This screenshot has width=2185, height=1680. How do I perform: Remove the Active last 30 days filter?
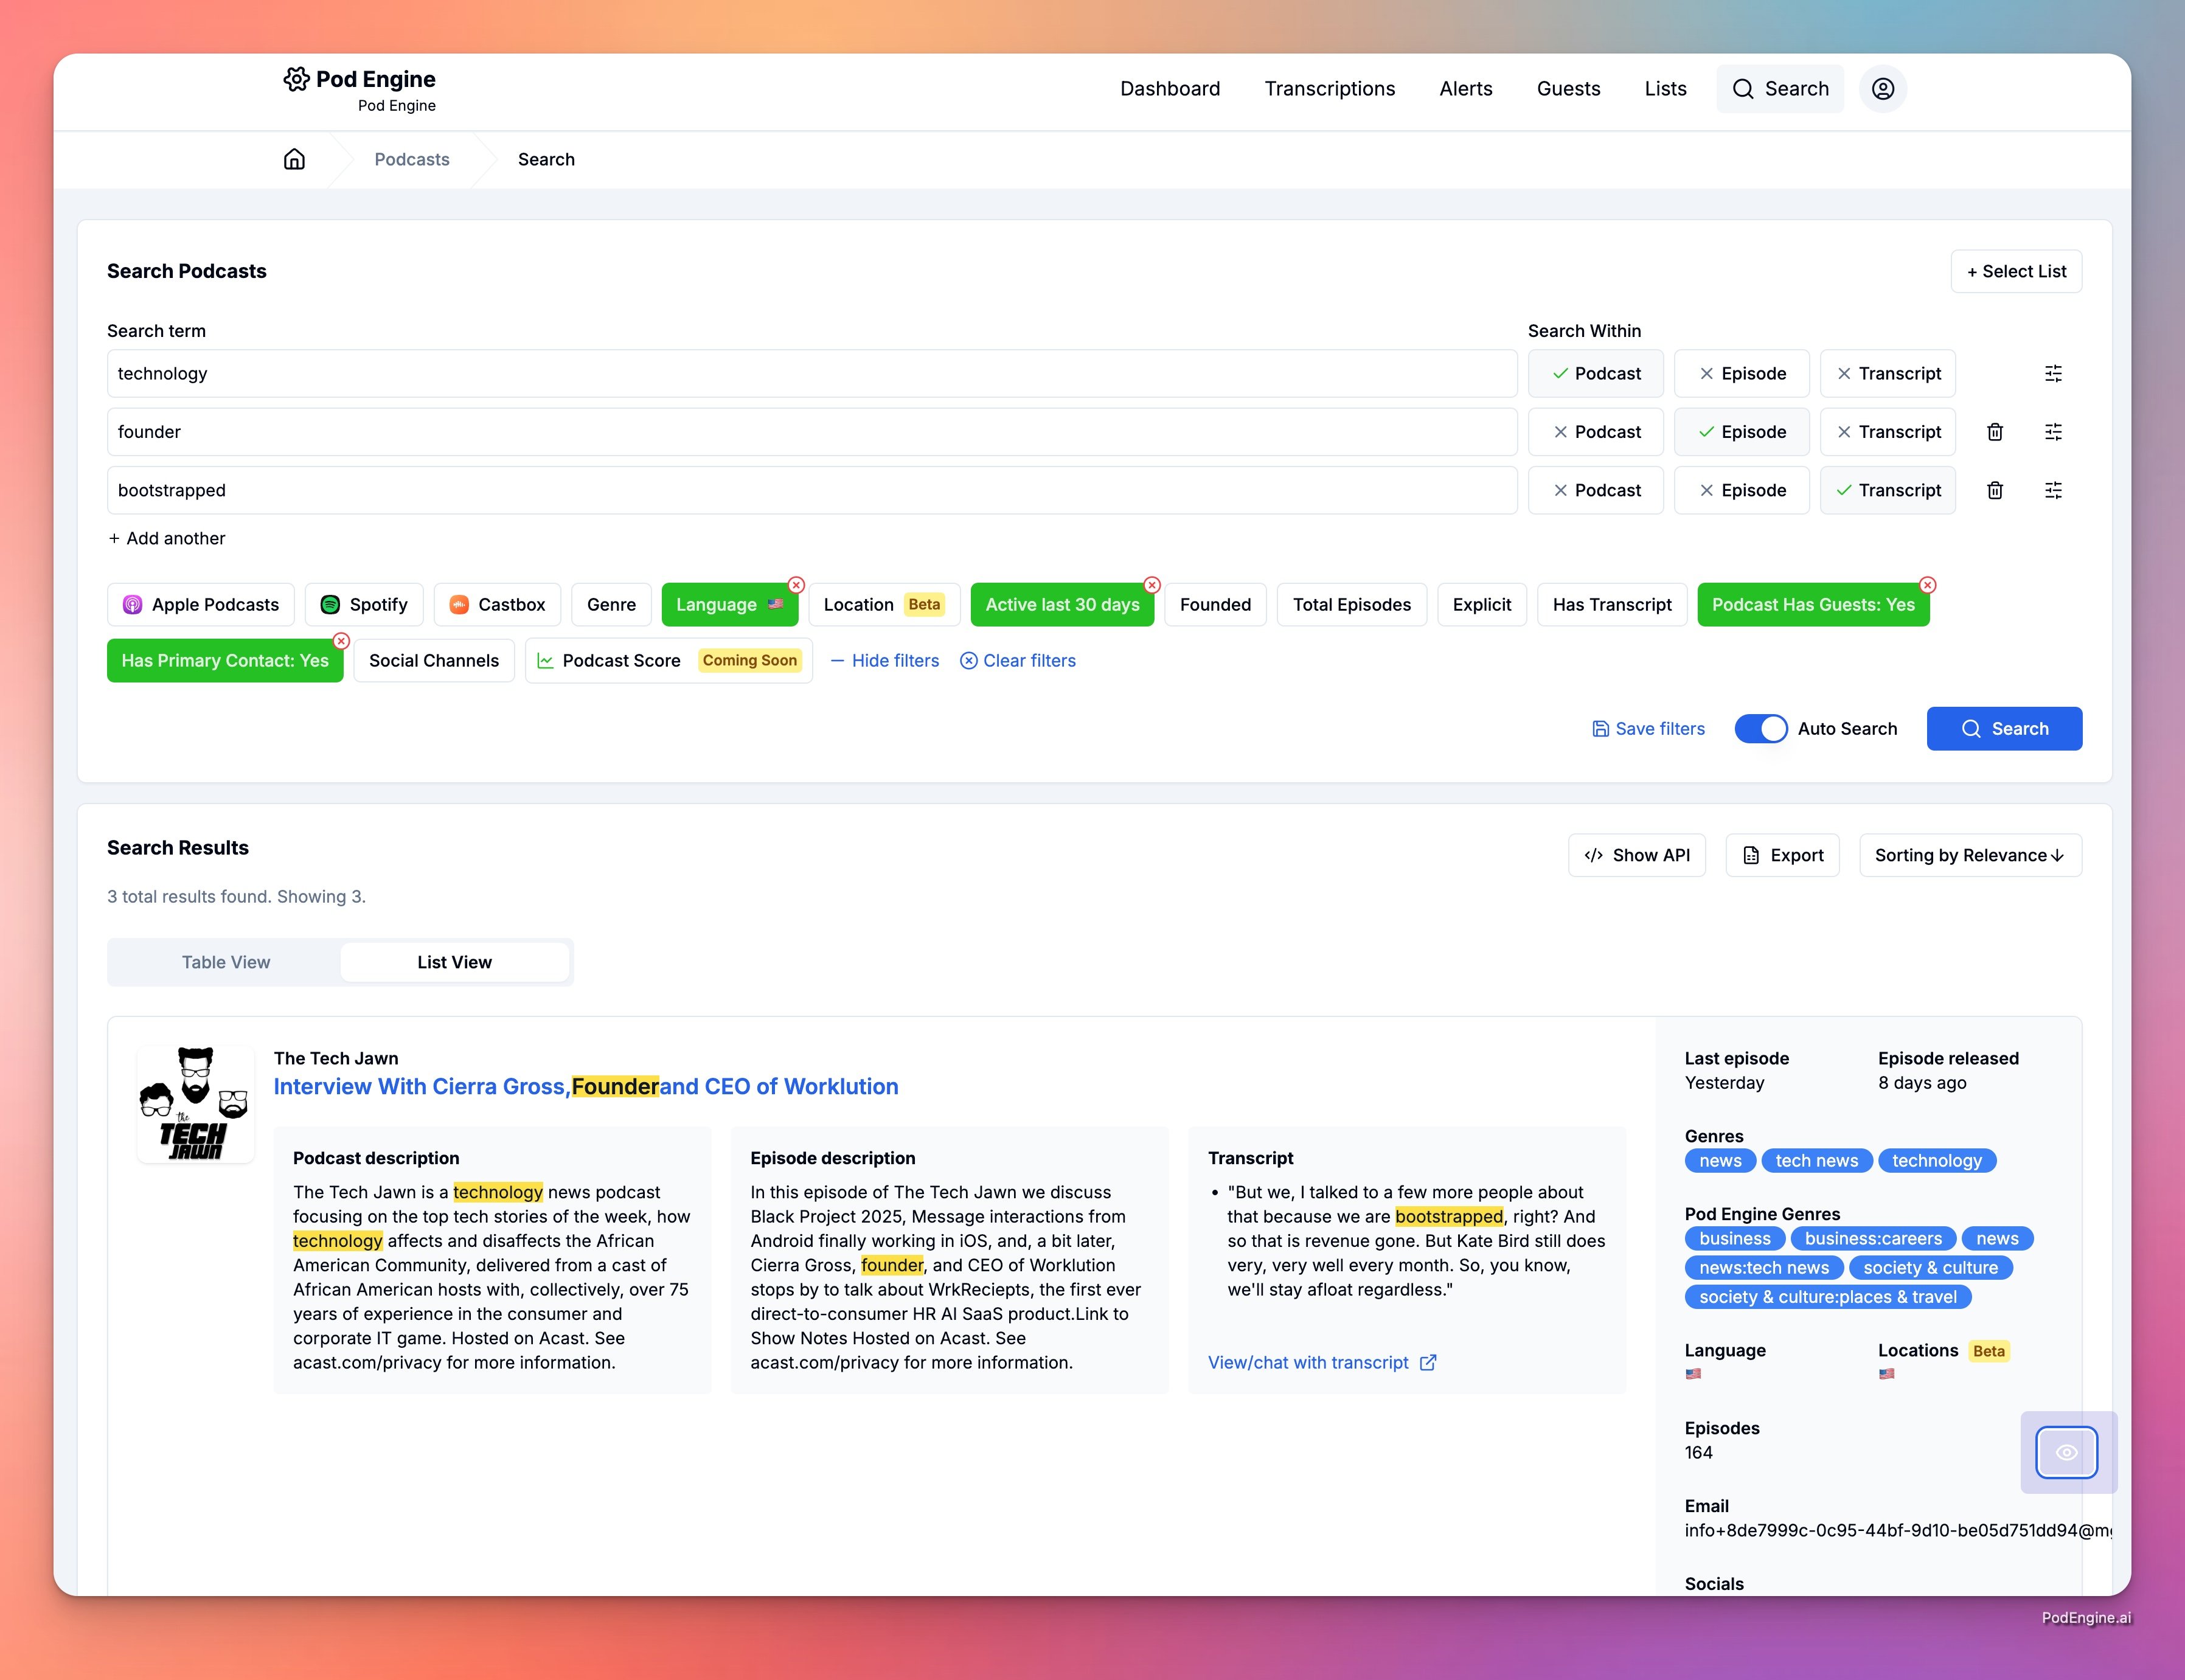click(1152, 585)
